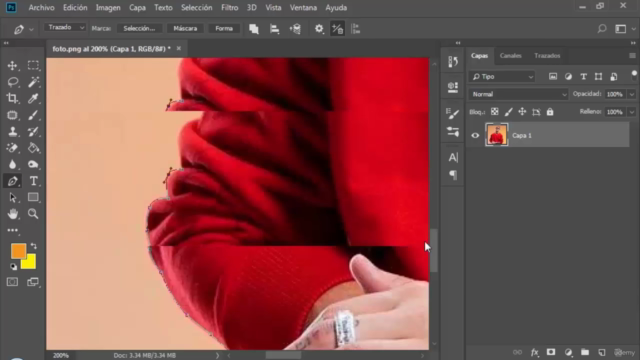Viewport: 640px width, 360px height.
Task: Filter layers by pixel layers
Action: pos(553,77)
